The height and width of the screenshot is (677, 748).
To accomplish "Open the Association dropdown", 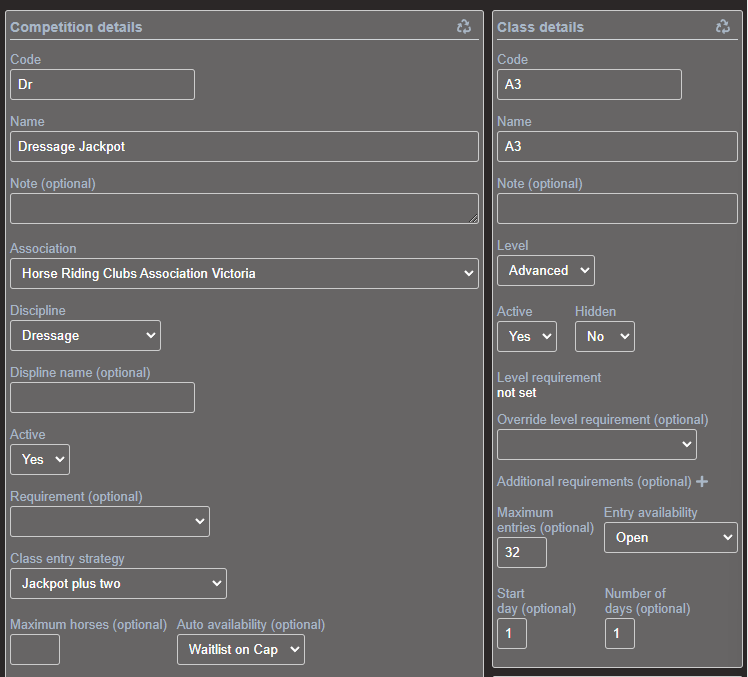I will pos(244,274).
